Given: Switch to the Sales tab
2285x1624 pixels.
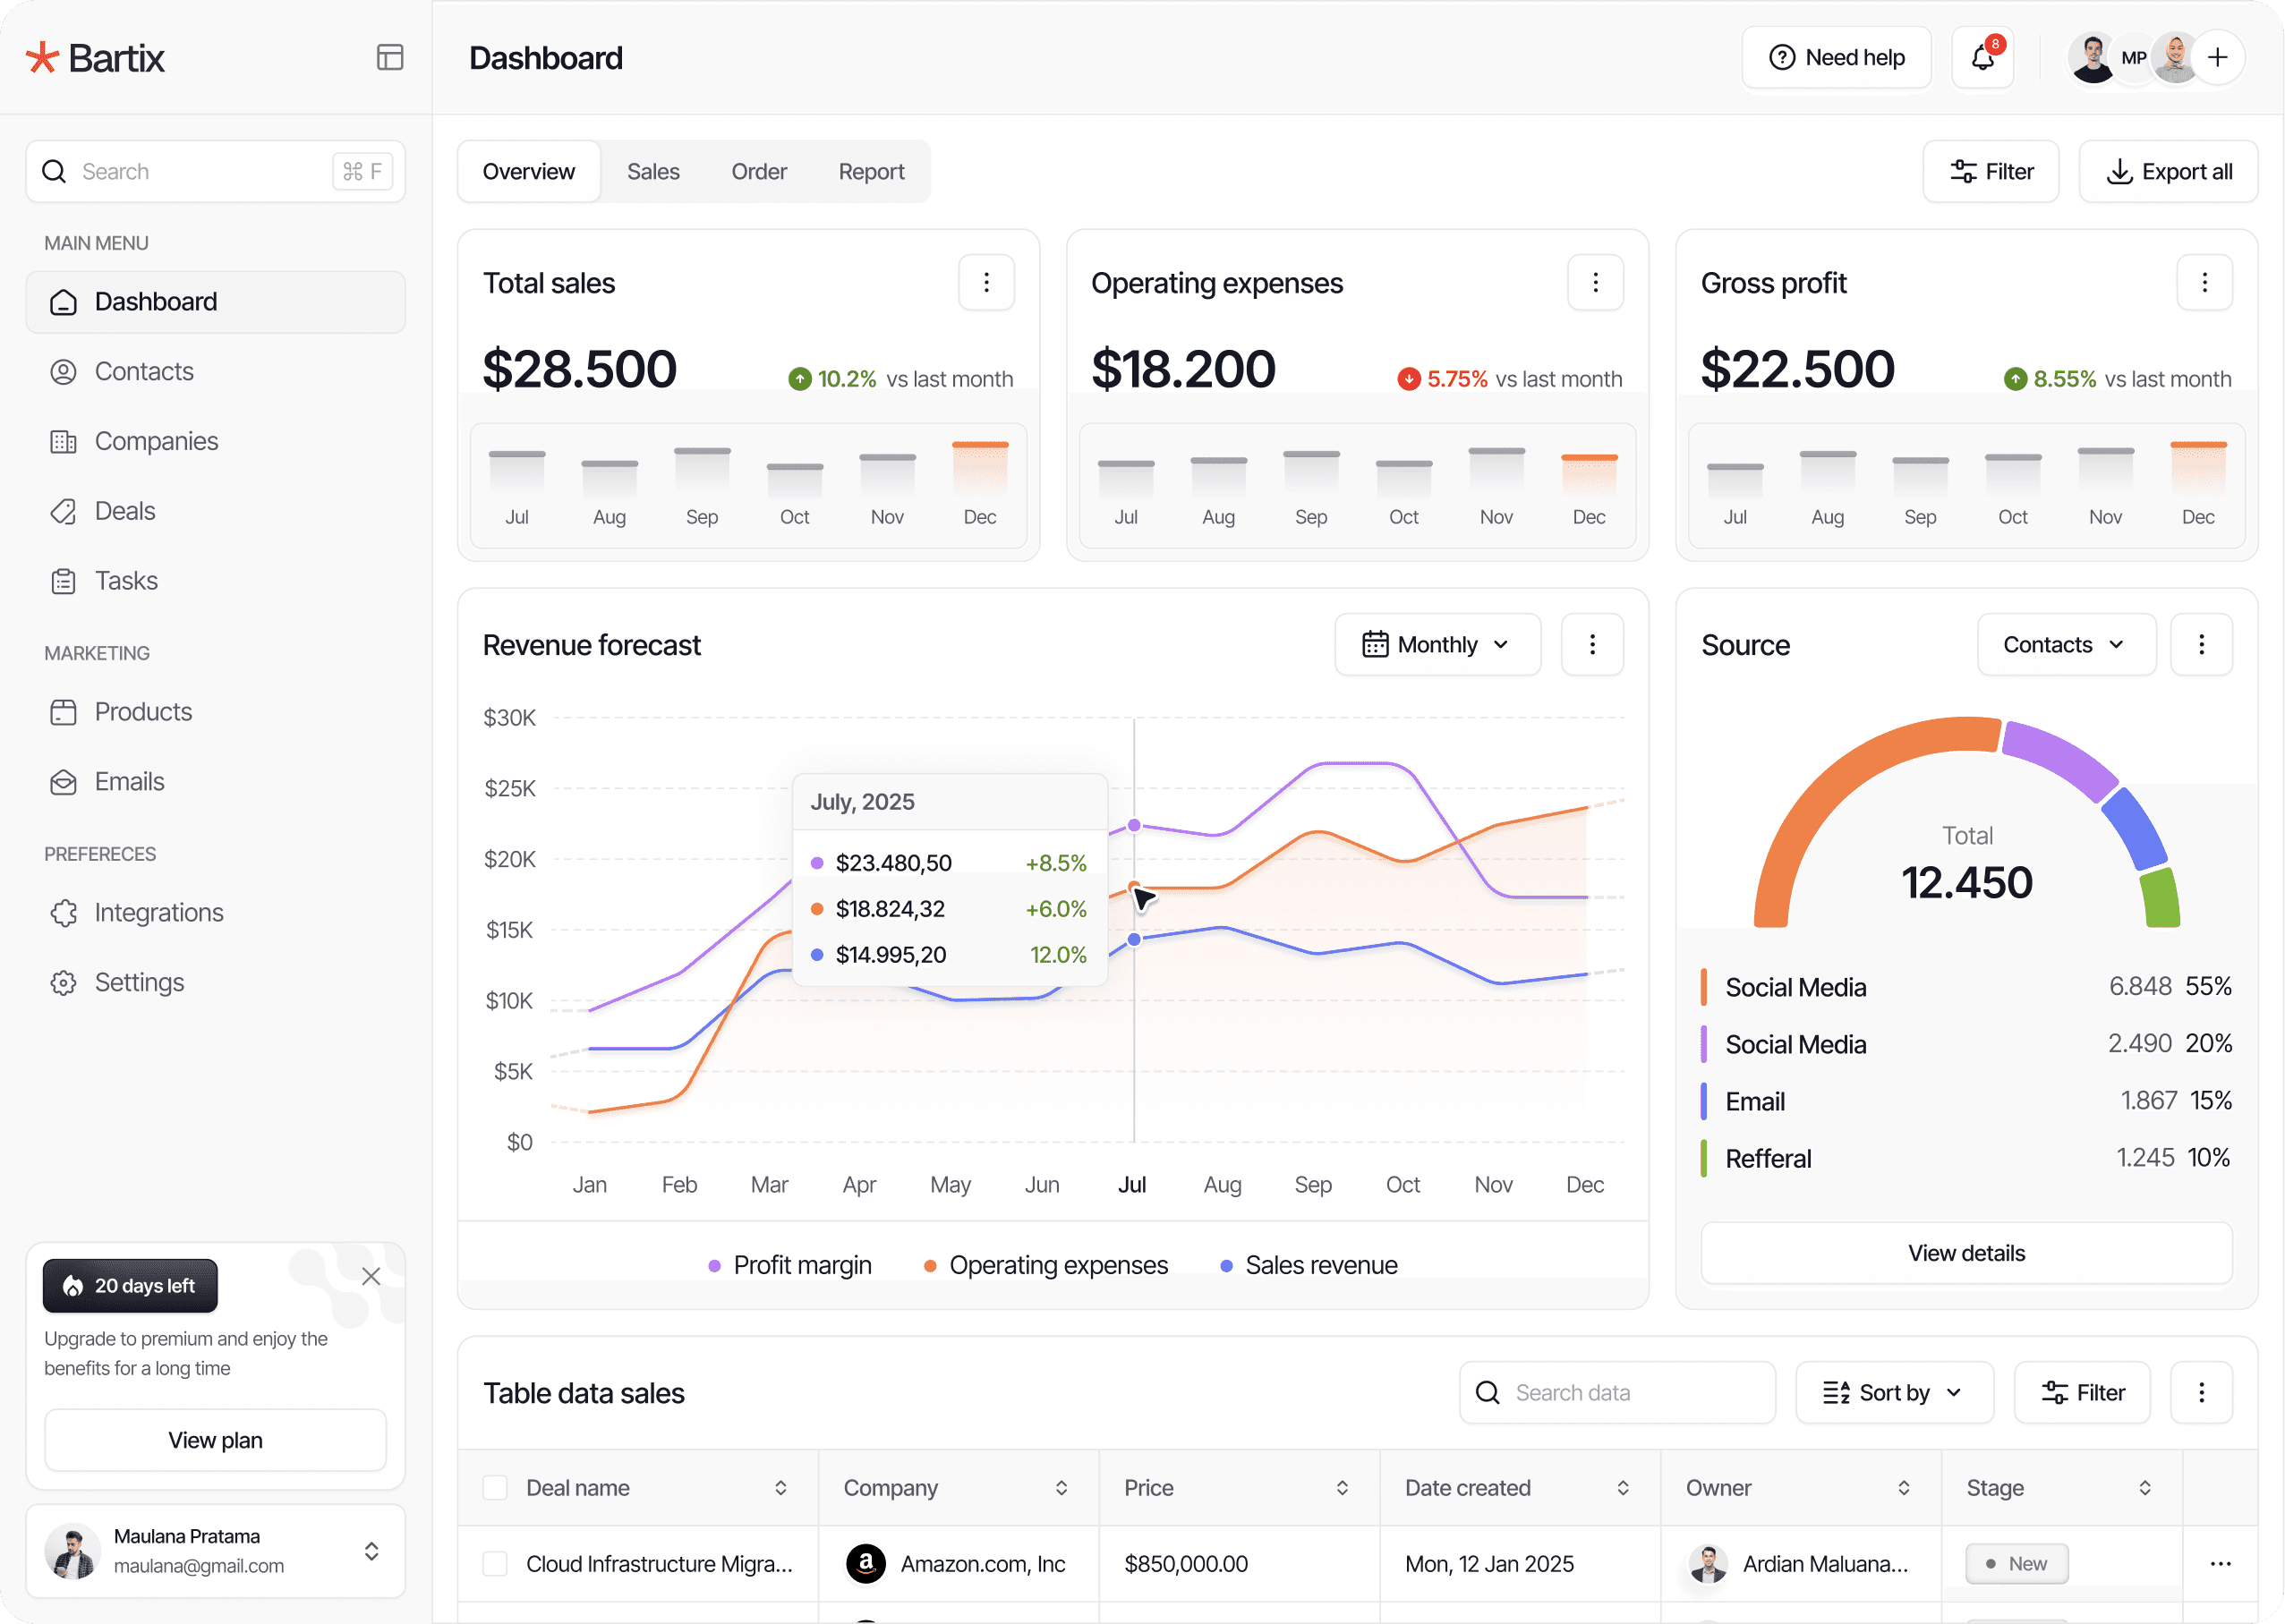Looking at the screenshot, I should pyautogui.click(x=653, y=172).
